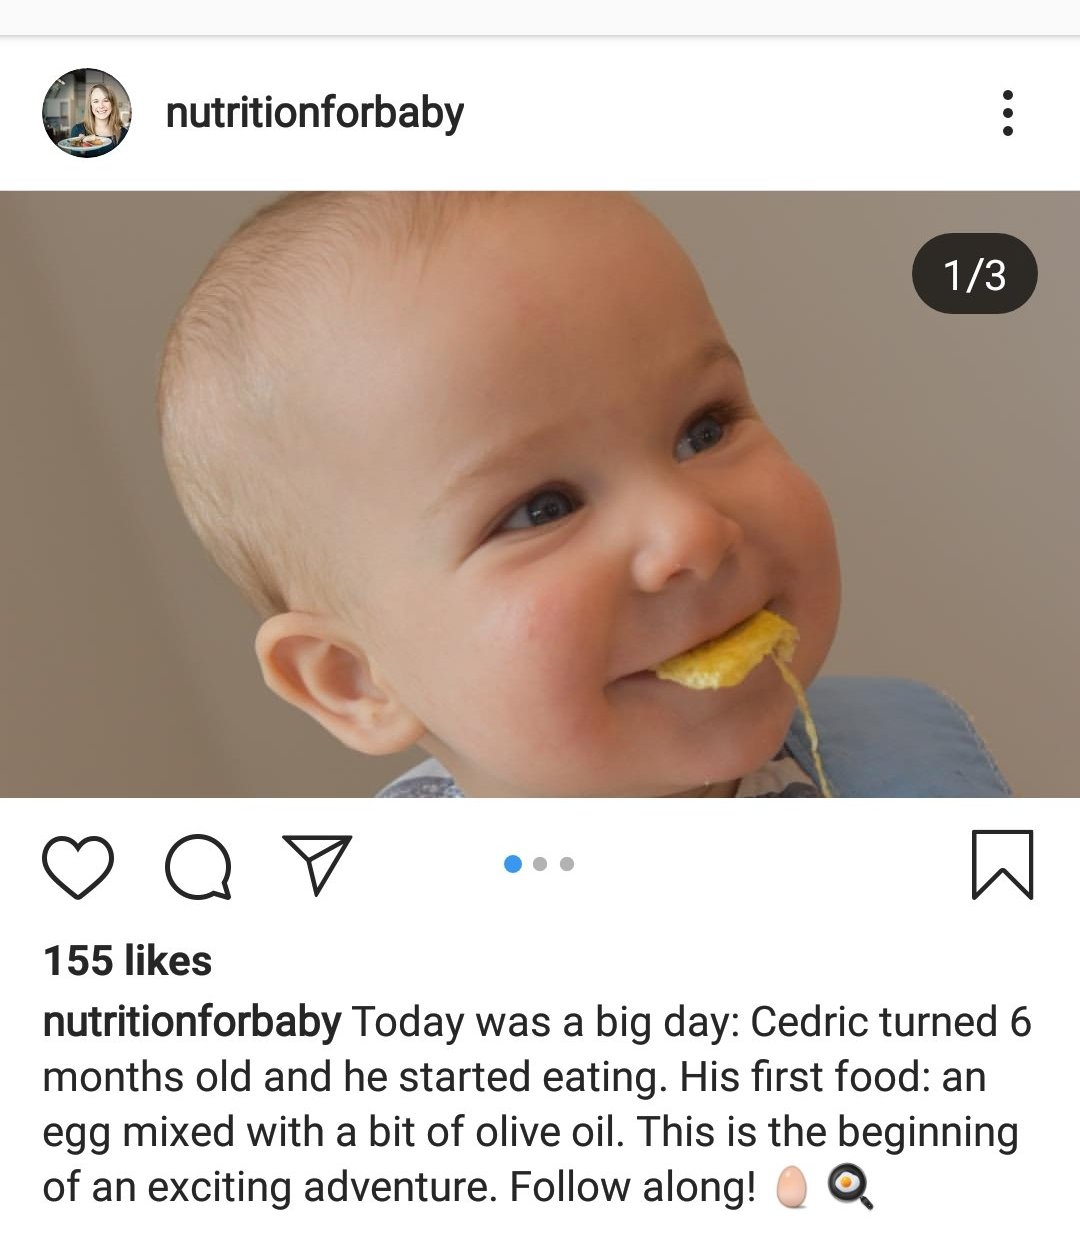Click the egg emoji in the caption
The height and width of the screenshot is (1247, 1080).
[792, 1188]
